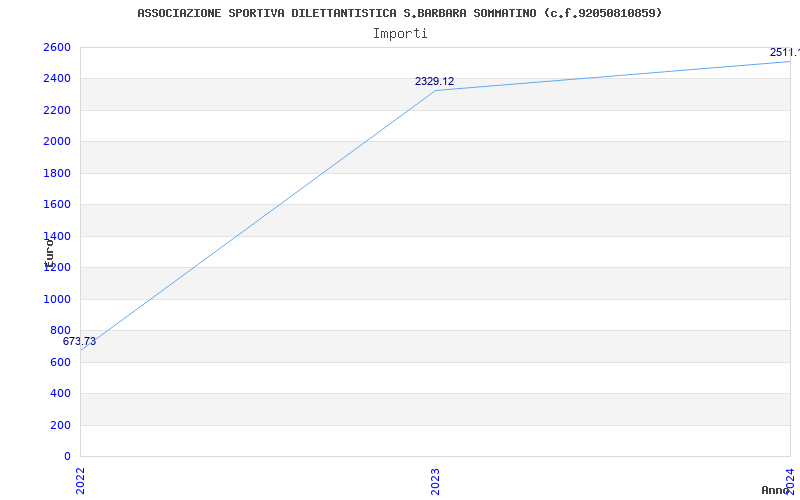Click the 200 y-axis tick label
Screen dimensions: 800x500
(60, 426)
